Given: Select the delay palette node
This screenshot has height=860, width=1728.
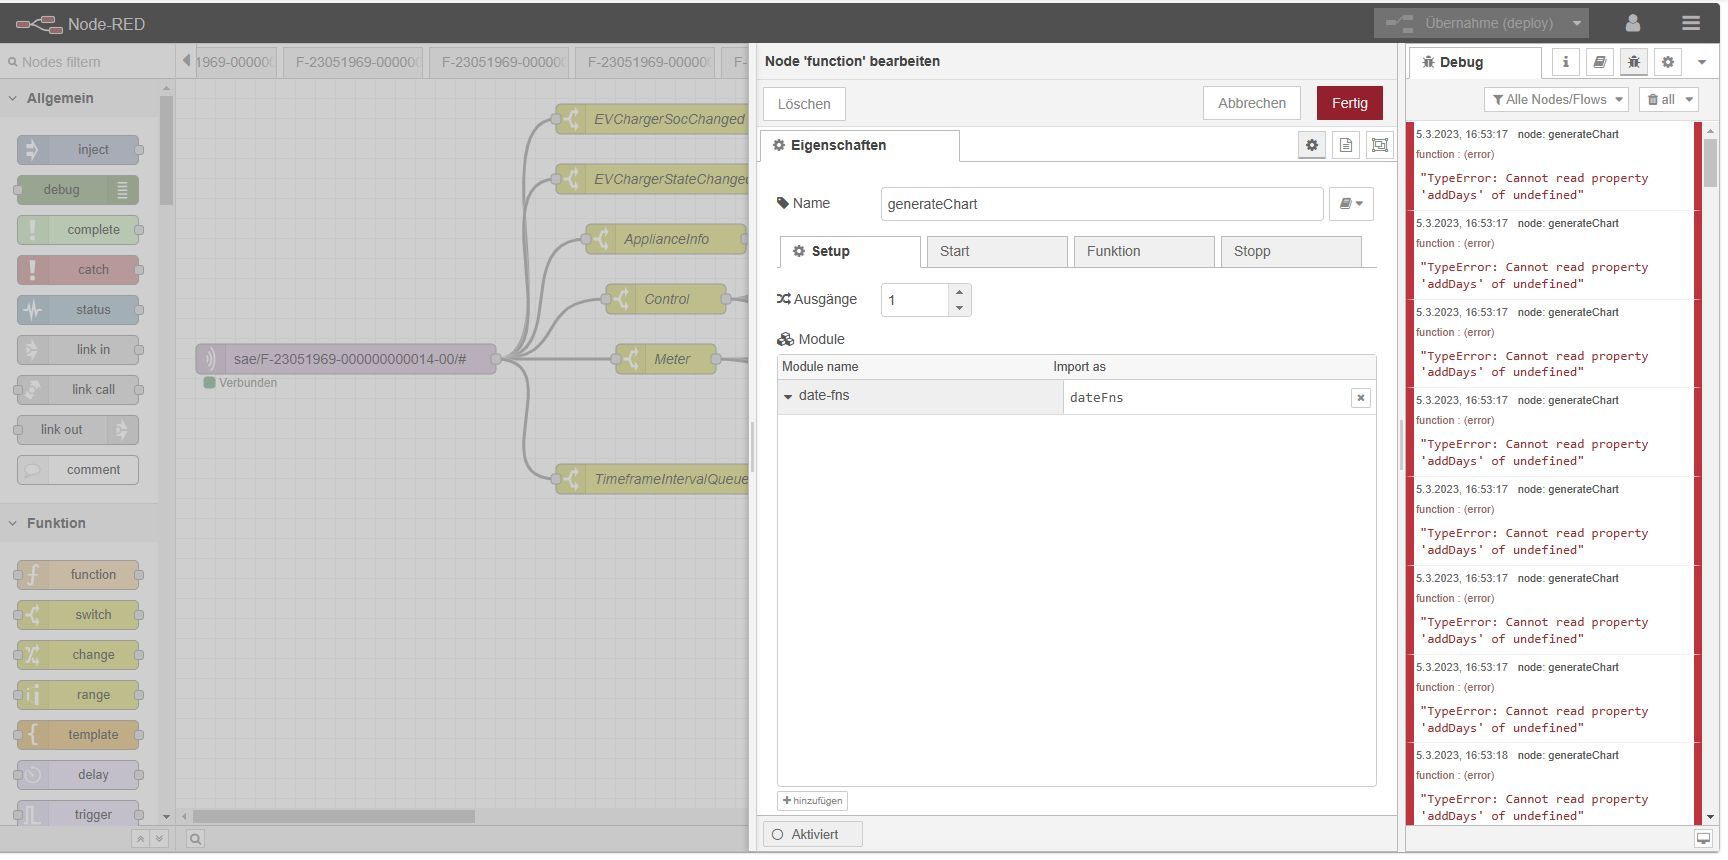Looking at the screenshot, I should click(78, 775).
